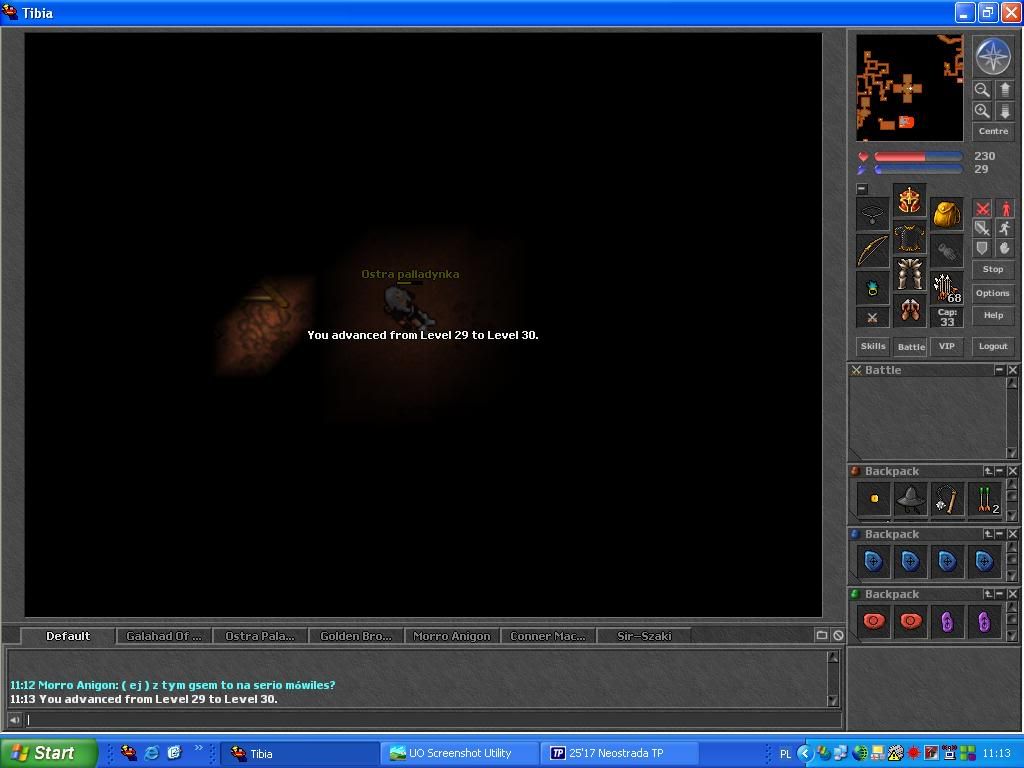Click the Logout button
This screenshot has height=768, width=1024.
pyautogui.click(x=993, y=346)
